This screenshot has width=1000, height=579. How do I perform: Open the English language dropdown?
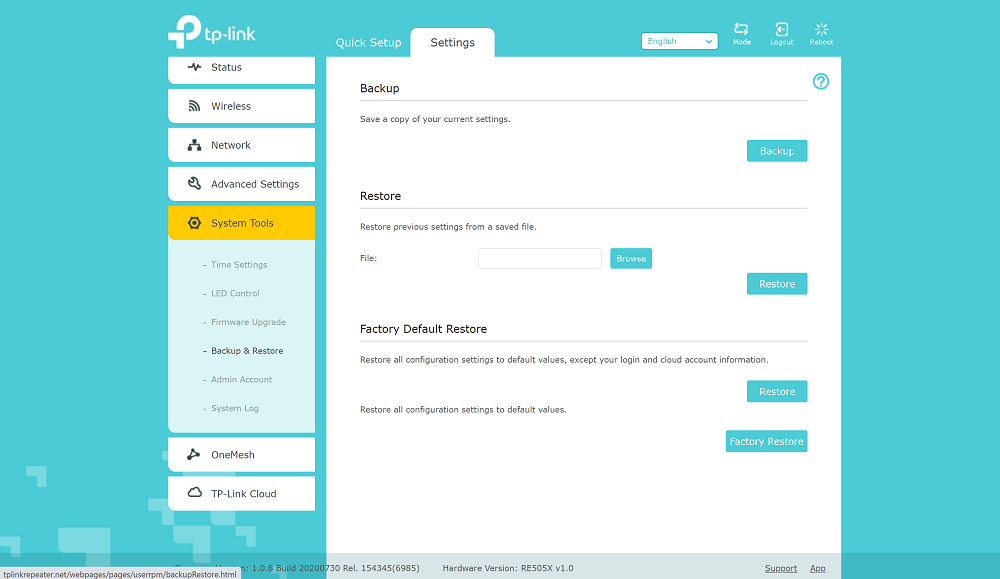679,41
